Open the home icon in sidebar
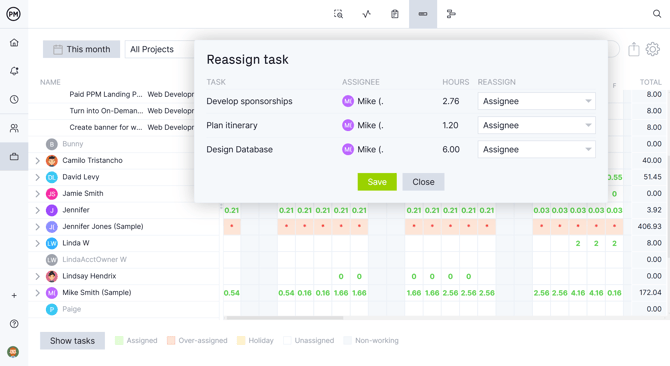This screenshot has height=366, width=670. coord(14,43)
